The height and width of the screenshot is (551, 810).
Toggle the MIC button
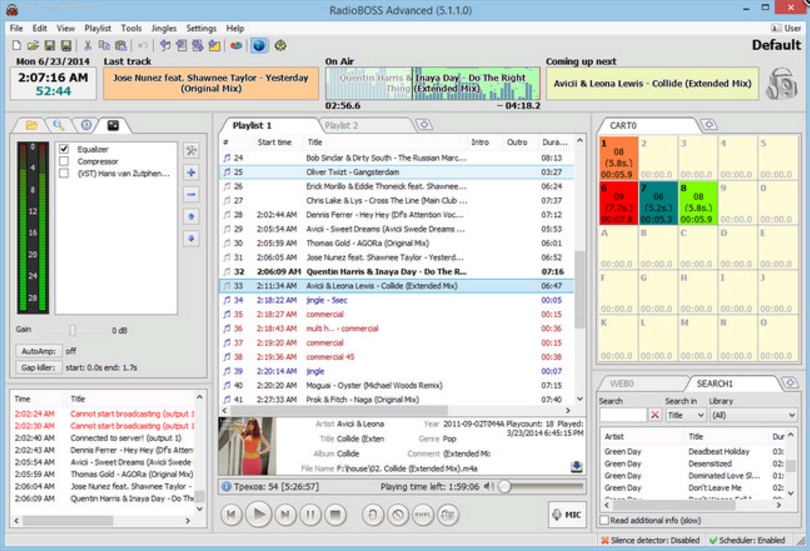coord(567,514)
